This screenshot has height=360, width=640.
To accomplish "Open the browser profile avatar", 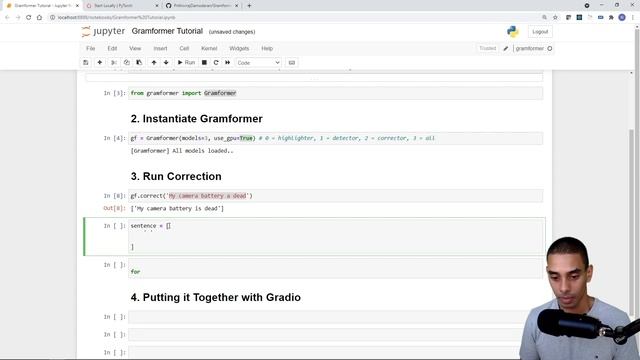I will [x=622, y=18].
